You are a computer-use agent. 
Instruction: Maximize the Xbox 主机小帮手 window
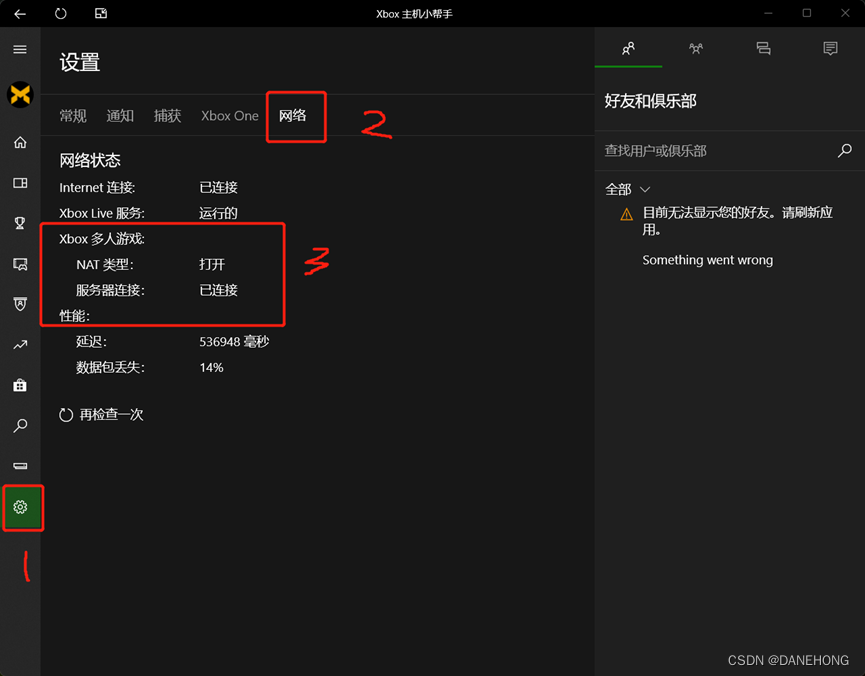point(807,13)
